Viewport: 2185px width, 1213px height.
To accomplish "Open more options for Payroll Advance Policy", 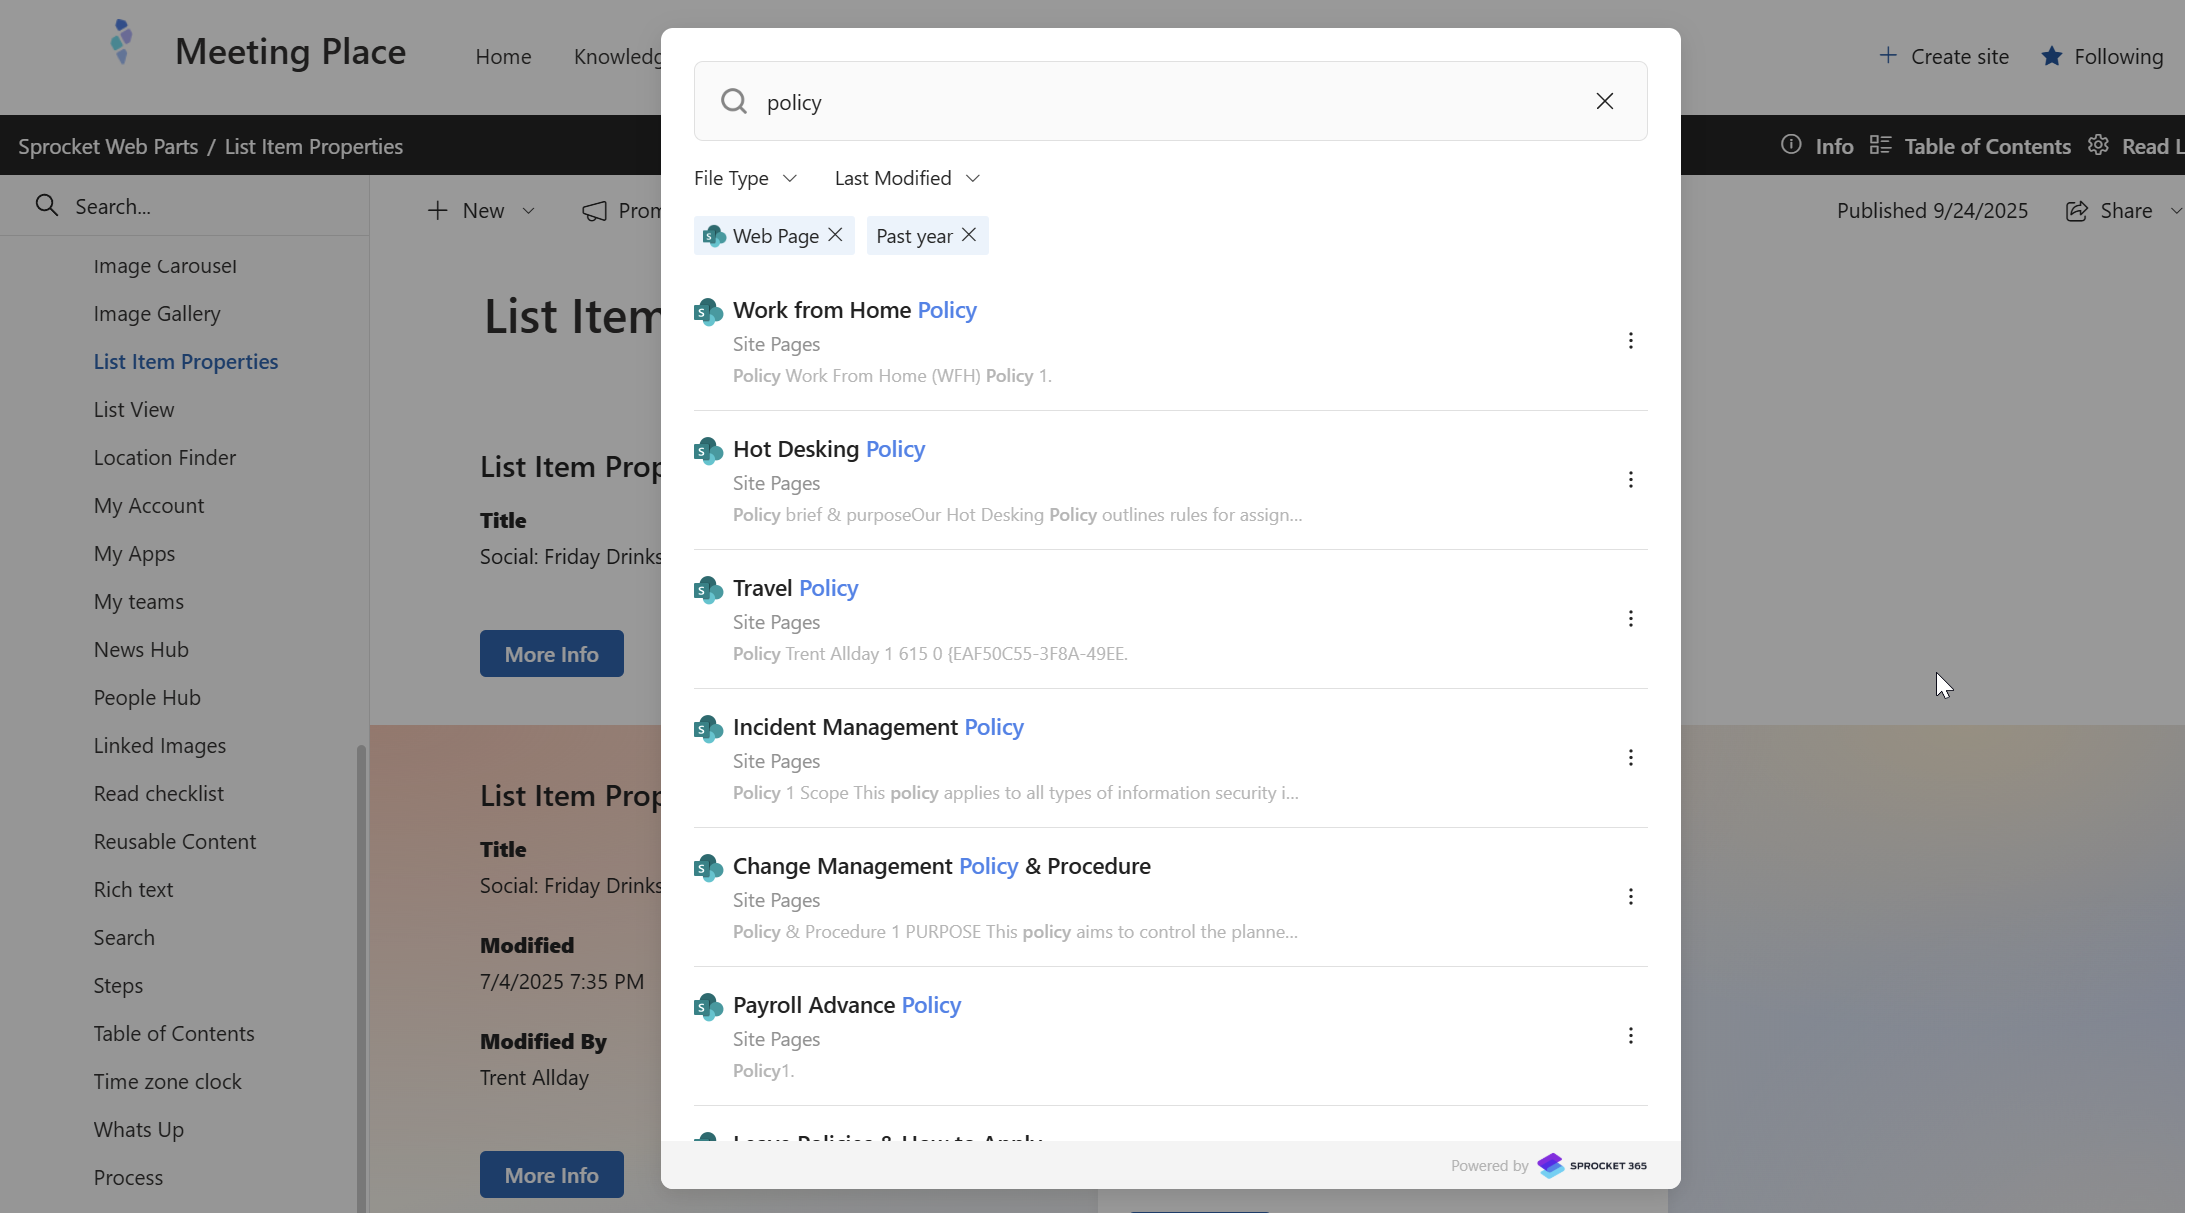I will point(1630,1036).
